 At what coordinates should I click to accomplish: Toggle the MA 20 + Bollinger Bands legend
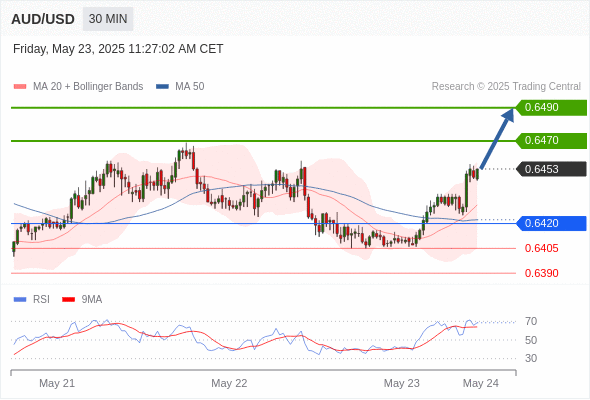click(88, 87)
